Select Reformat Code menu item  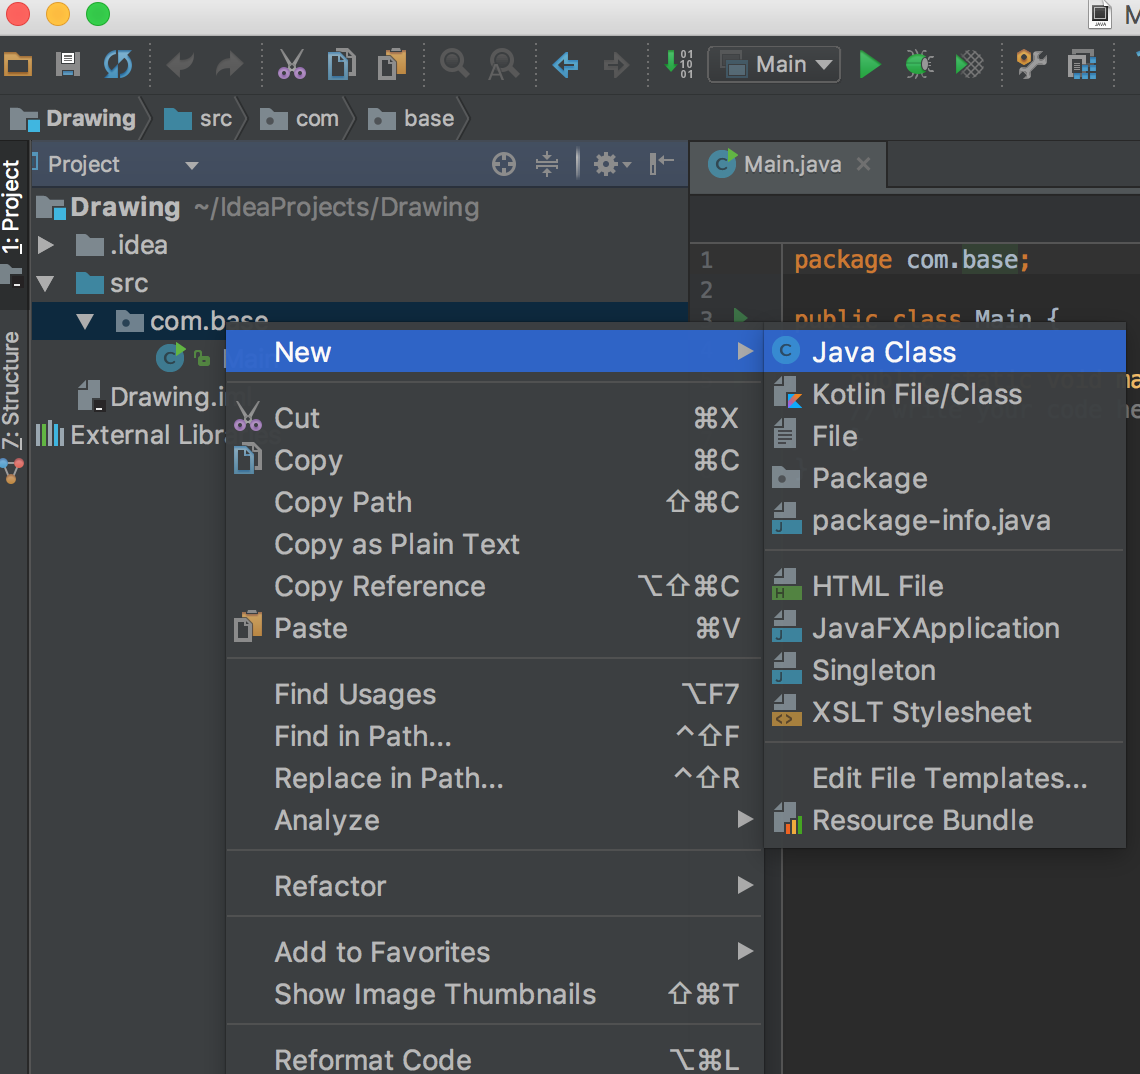[x=495, y=1059]
